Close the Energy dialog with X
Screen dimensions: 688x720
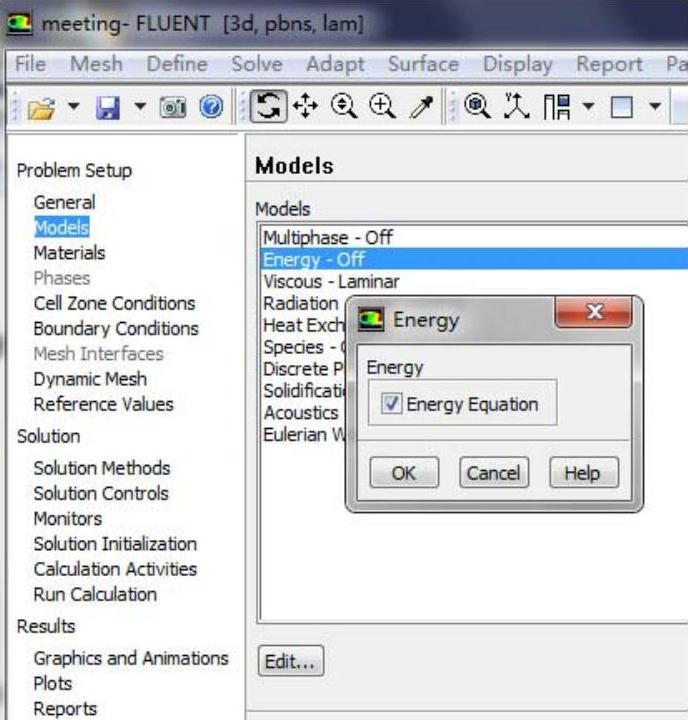point(594,312)
